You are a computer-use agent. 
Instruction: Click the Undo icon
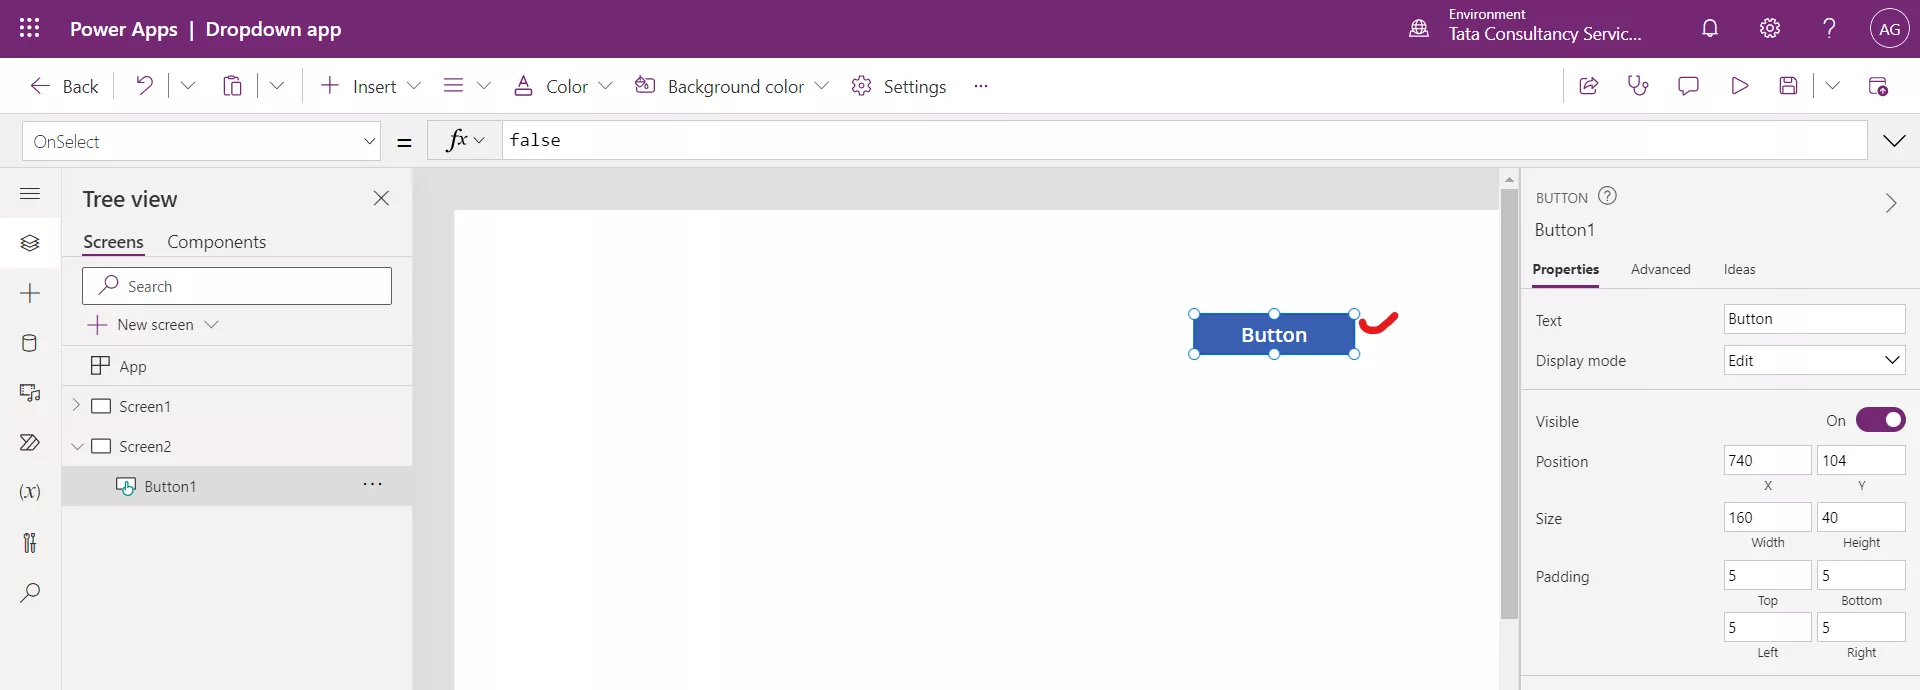pos(145,86)
